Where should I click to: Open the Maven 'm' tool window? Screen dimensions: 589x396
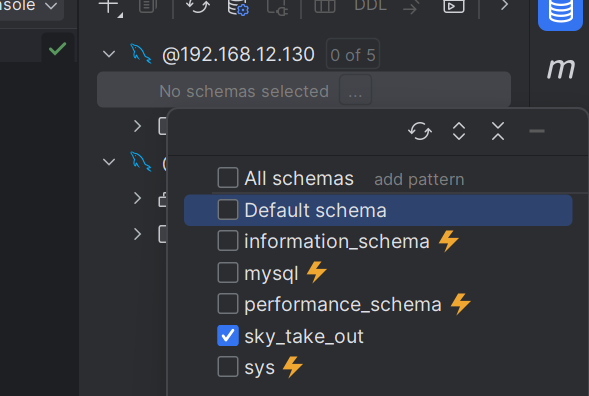[561, 69]
